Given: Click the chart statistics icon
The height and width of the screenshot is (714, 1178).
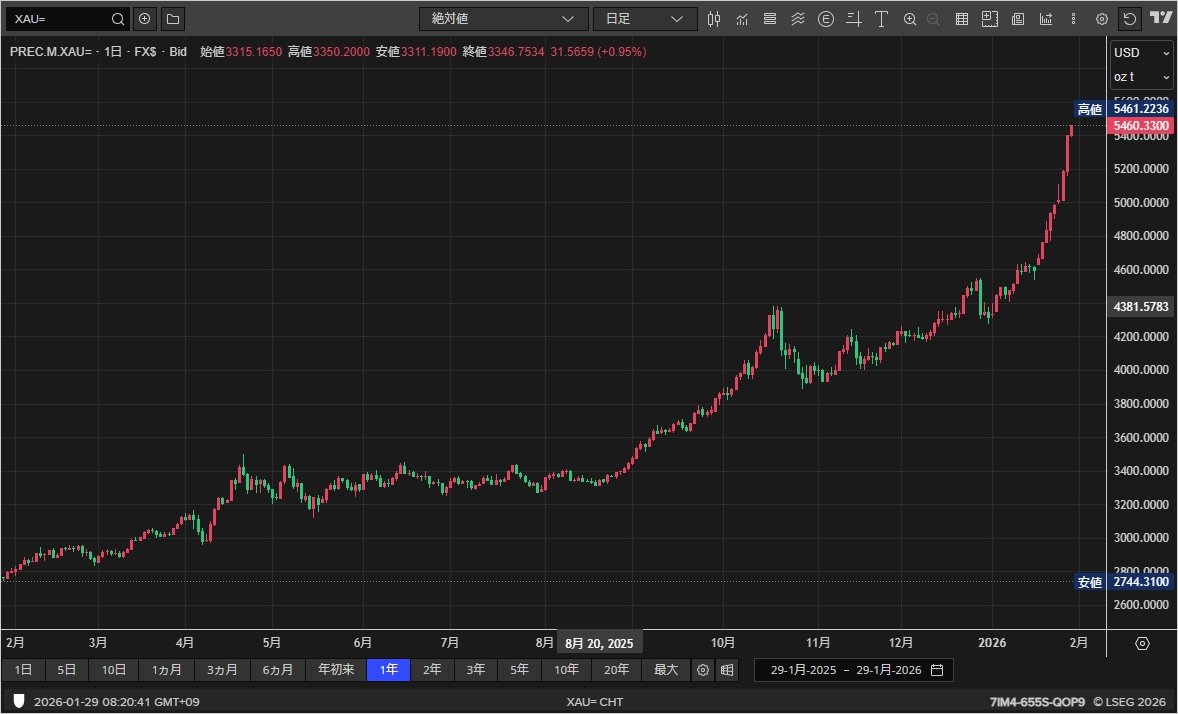Looking at the screenshot, I should coord(1044,18).
